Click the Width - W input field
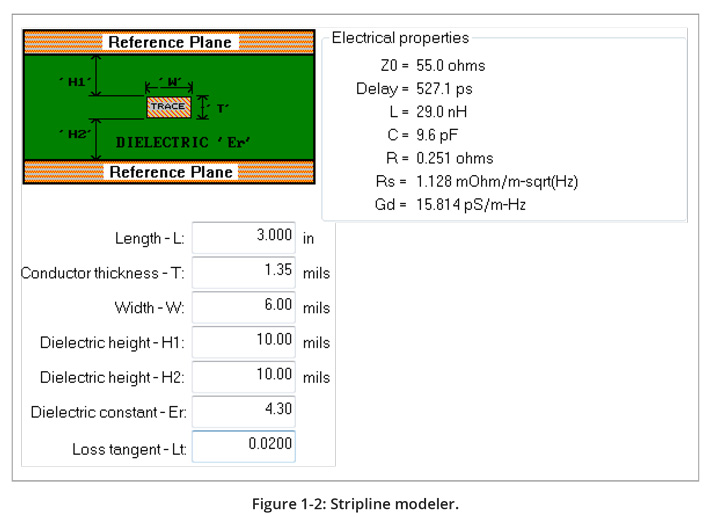Image resolution: width=710 pixels, height=517 pixels. coord(244,307)
